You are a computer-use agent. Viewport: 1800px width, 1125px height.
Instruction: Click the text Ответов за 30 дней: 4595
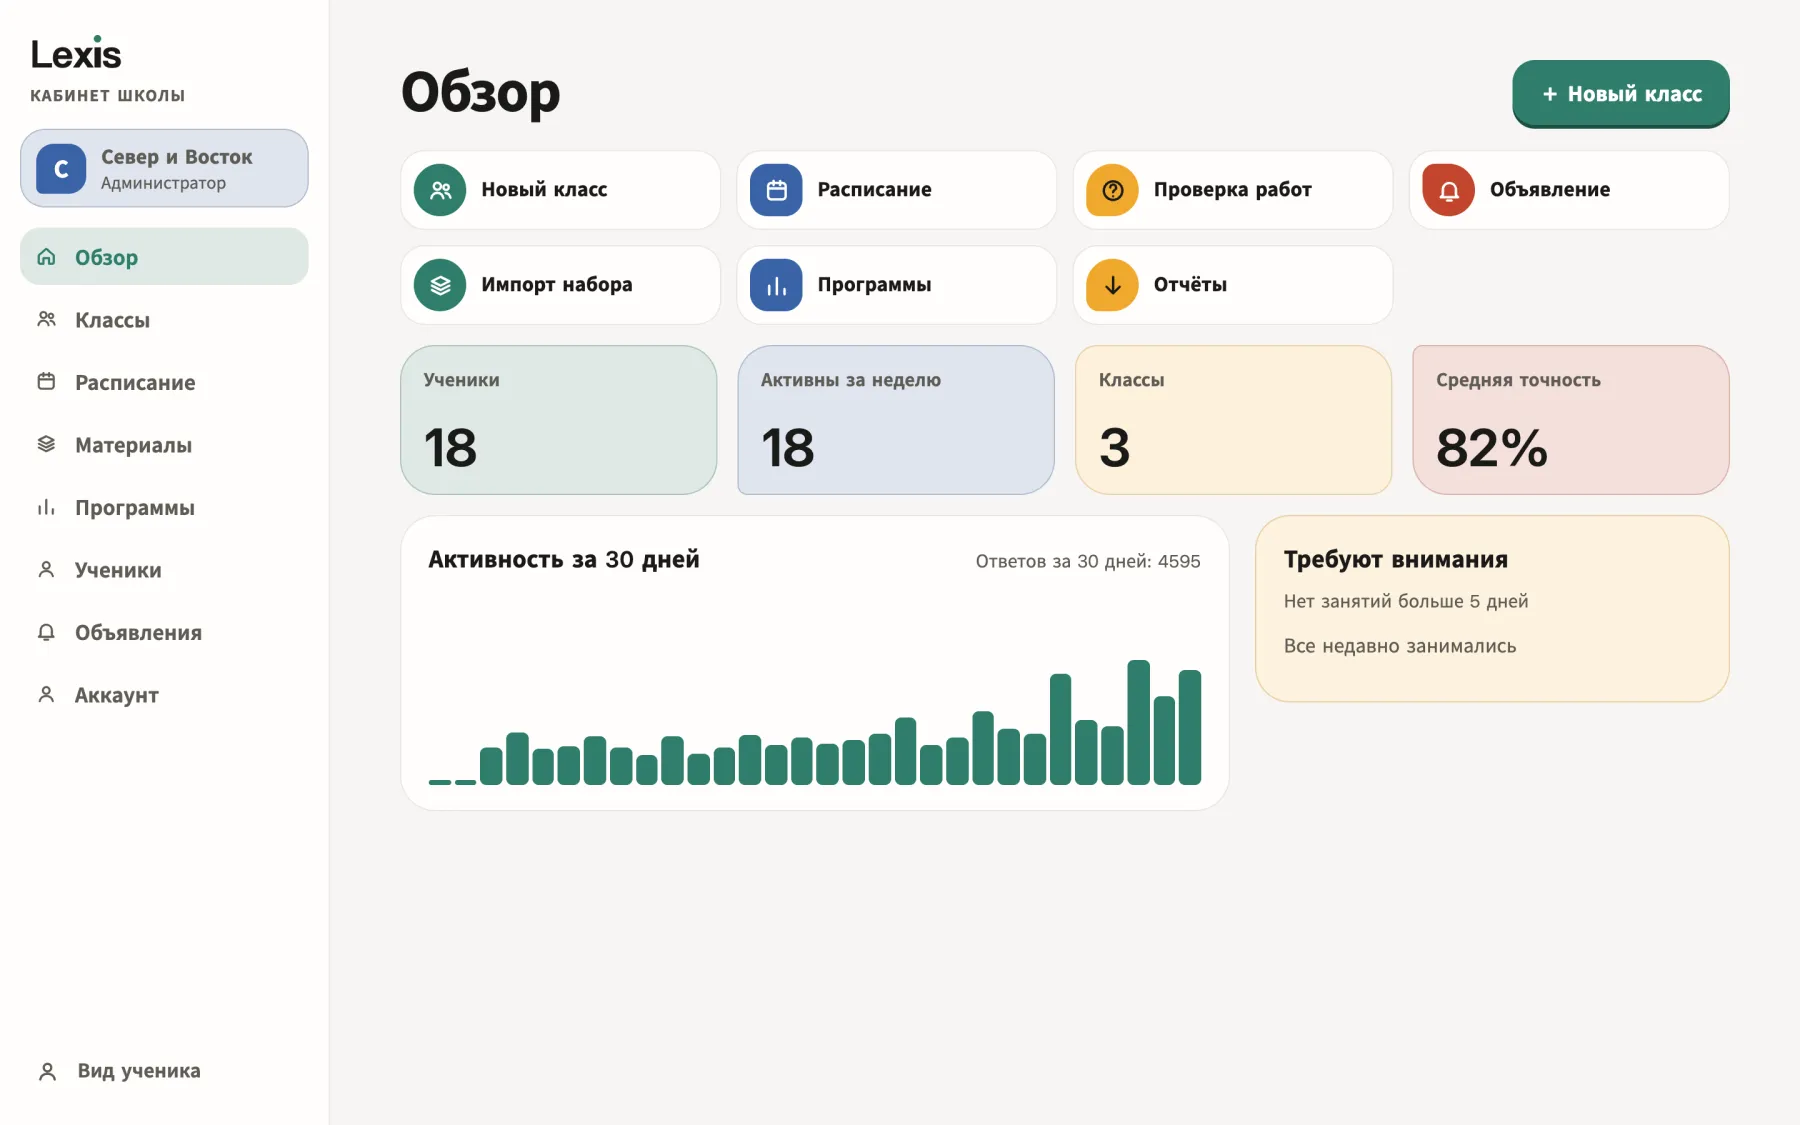(x=1088, y=561)
